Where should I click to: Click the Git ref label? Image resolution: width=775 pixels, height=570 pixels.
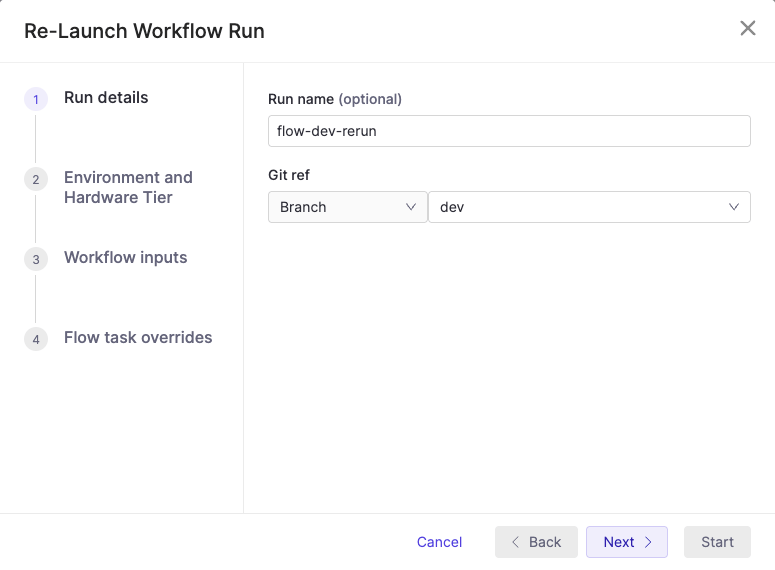point(289,175)
